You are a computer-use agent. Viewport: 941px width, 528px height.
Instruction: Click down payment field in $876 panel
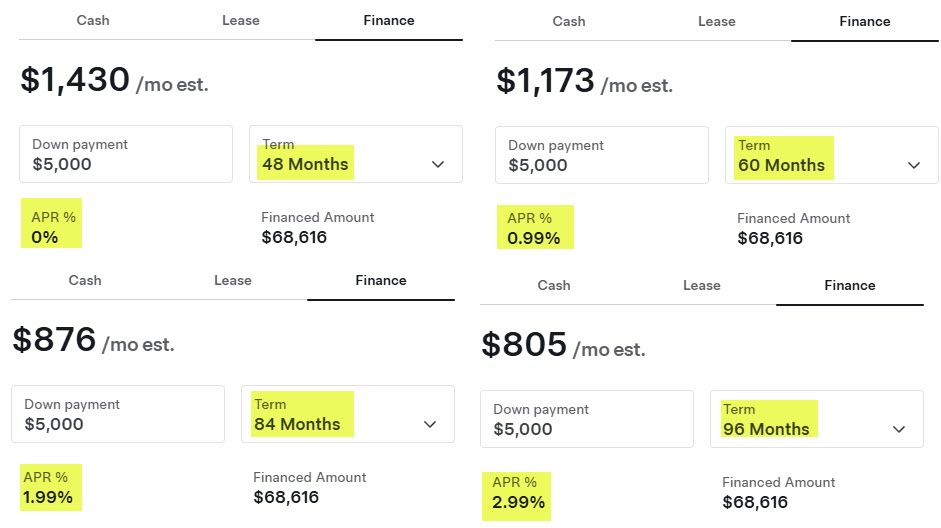click(x=118, y=414)
